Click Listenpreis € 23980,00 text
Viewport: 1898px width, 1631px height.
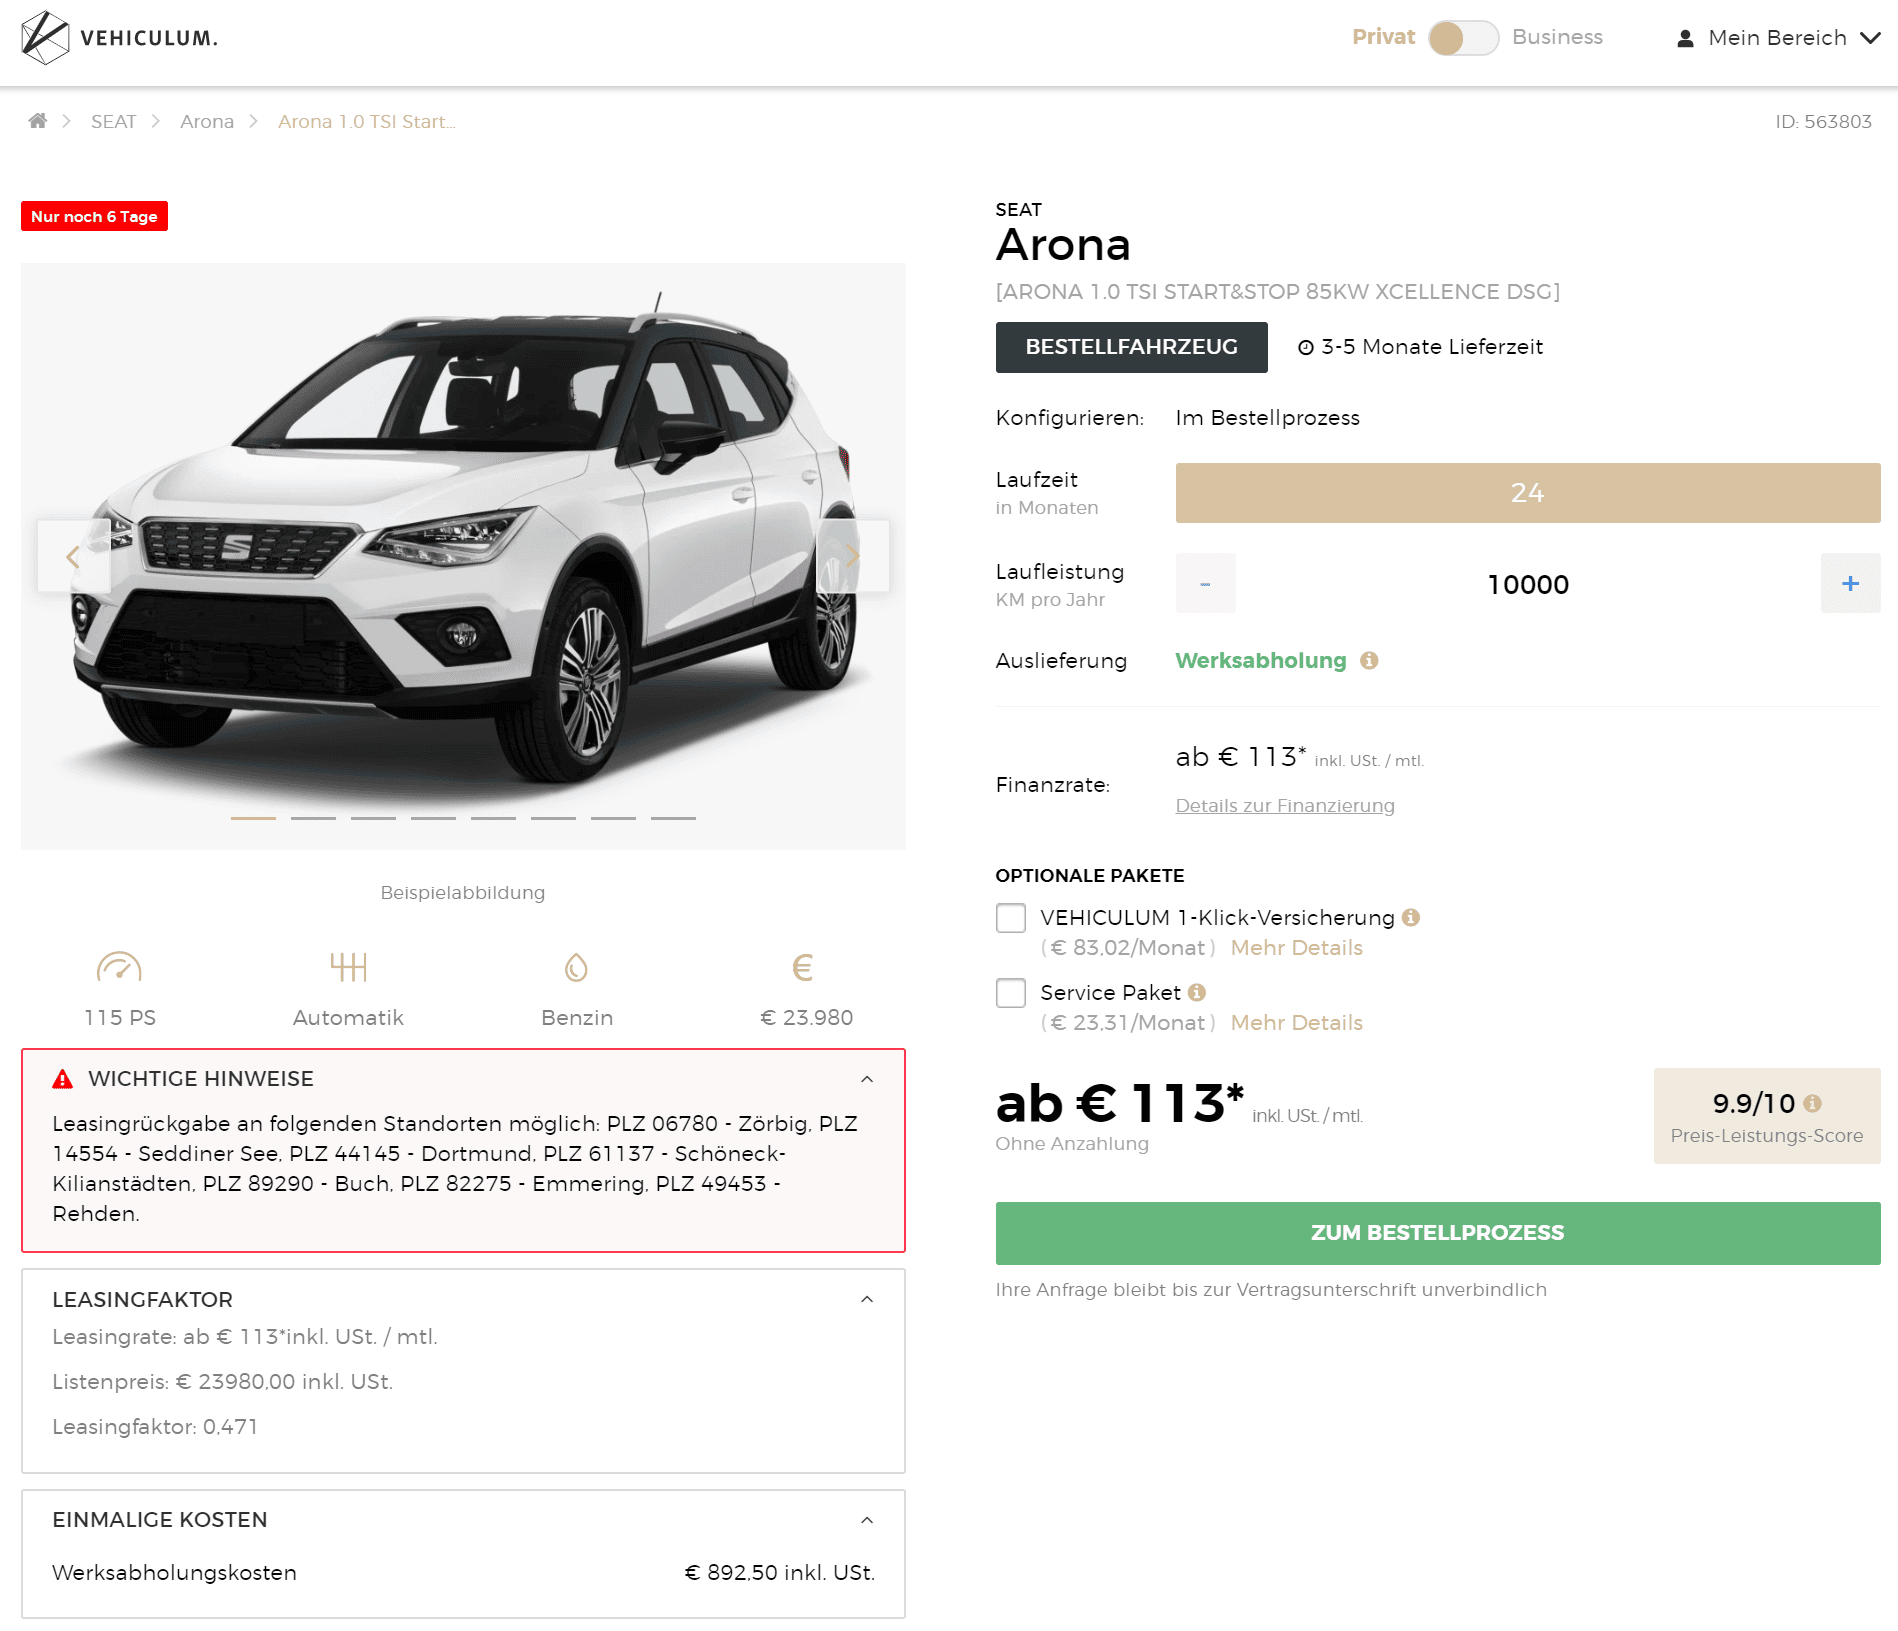coord(222,1382)
